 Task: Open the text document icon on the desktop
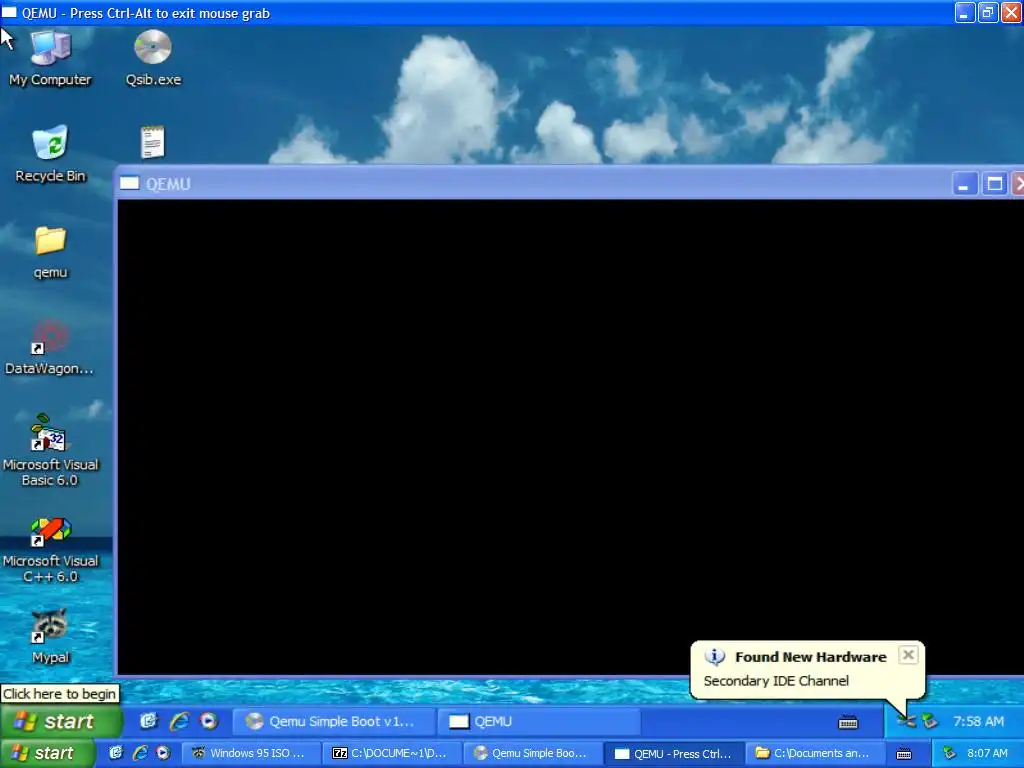pyautogui.click(x=153, y=142)
